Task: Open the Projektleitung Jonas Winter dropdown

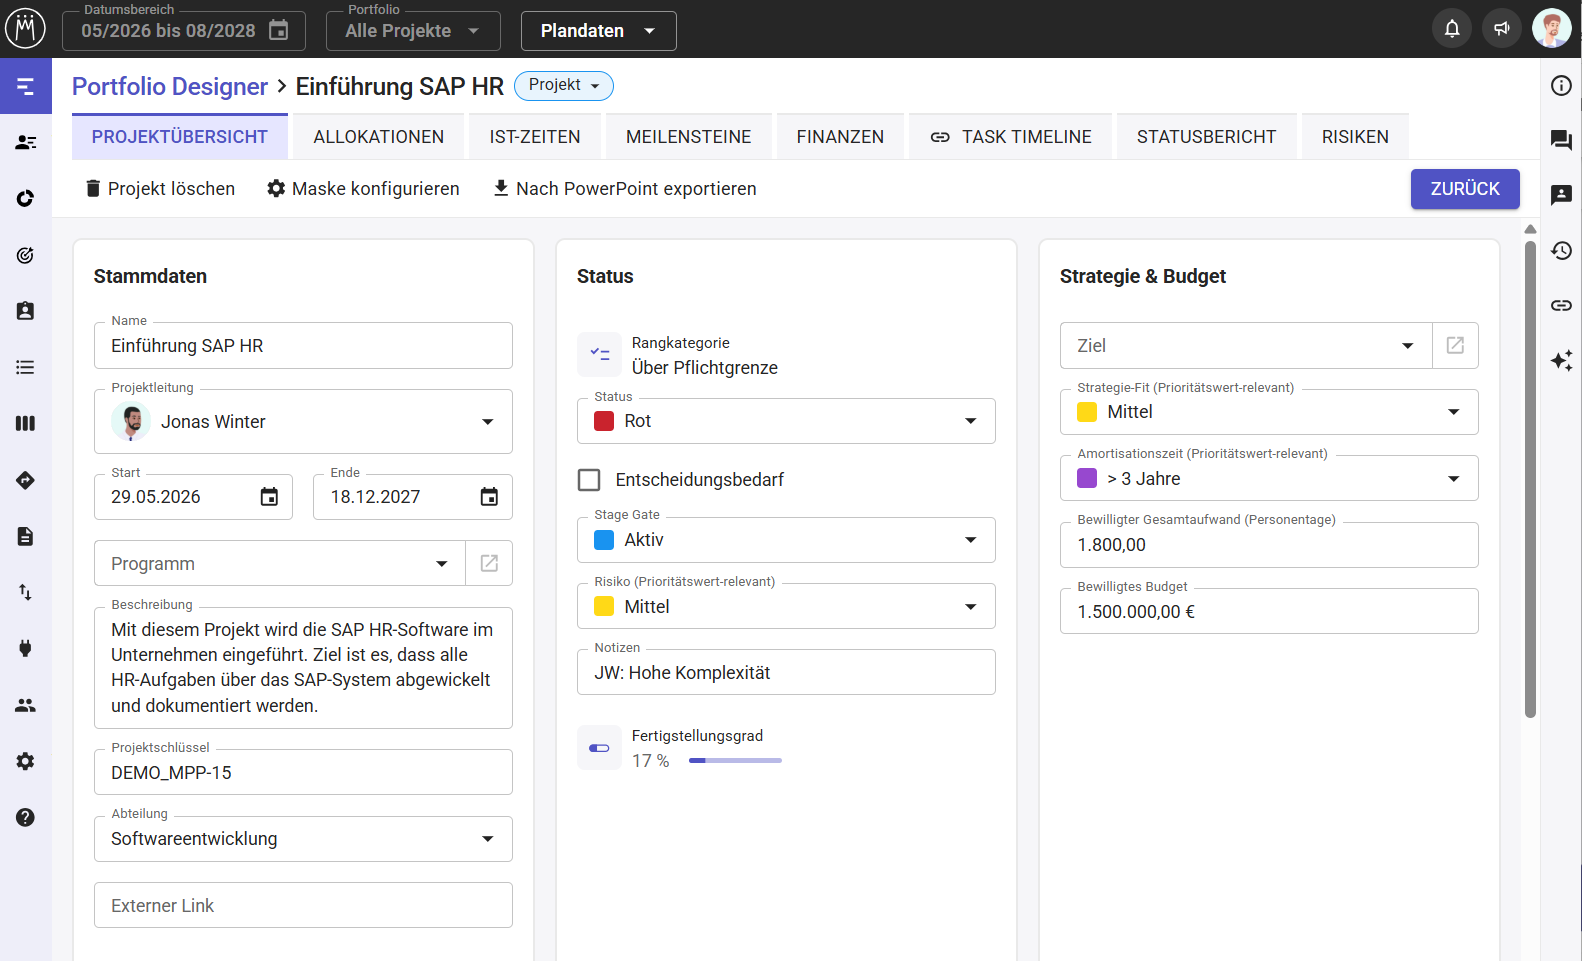Action: point(303,422)
